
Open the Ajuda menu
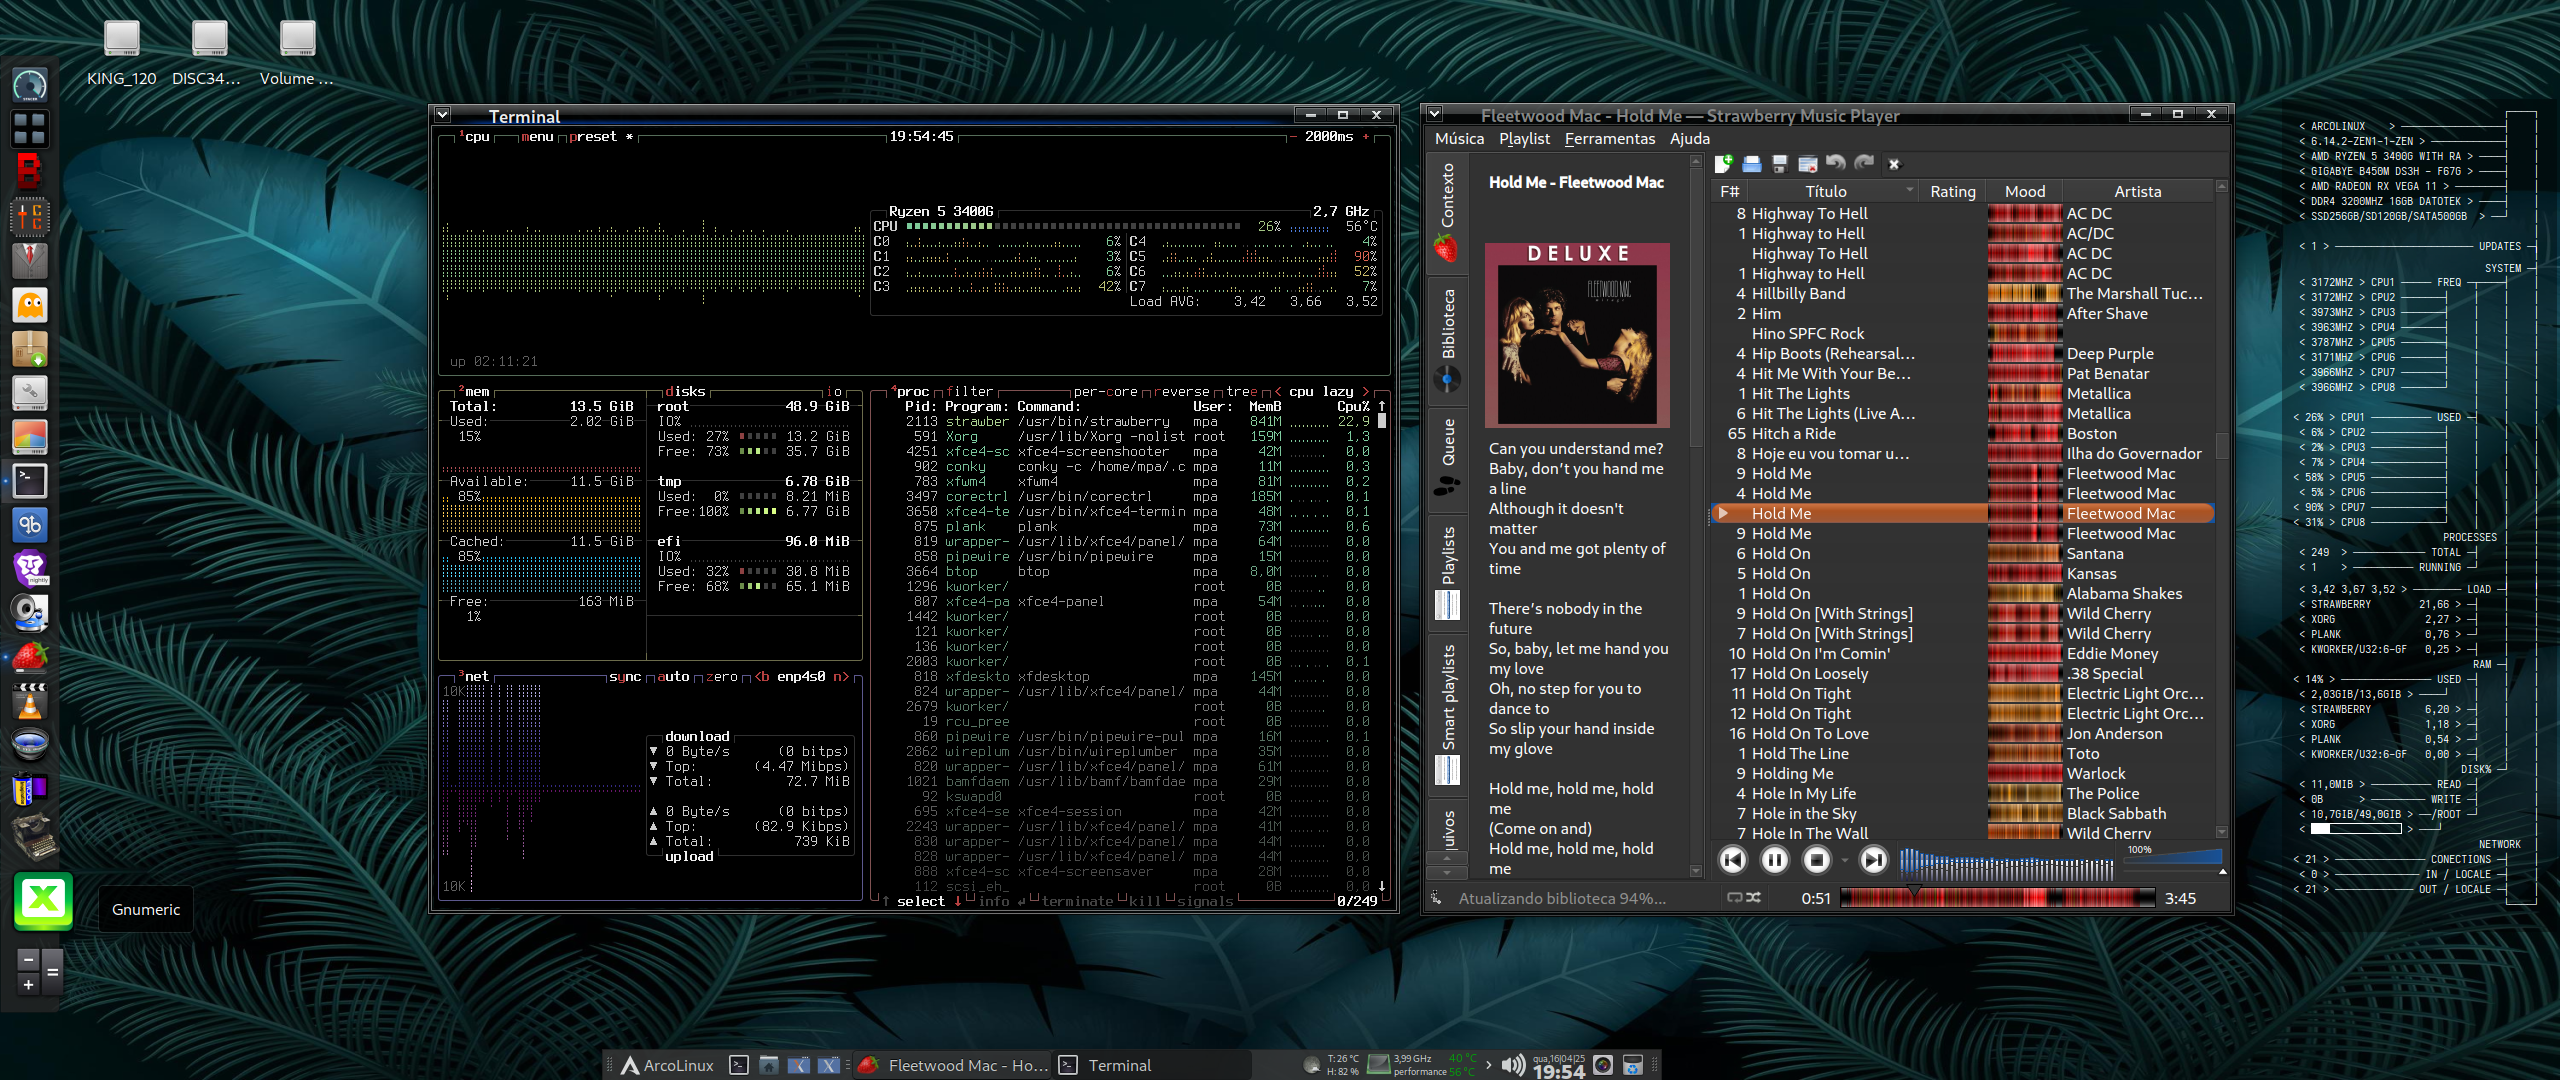pyautogui.click(x=1689, y=139)
